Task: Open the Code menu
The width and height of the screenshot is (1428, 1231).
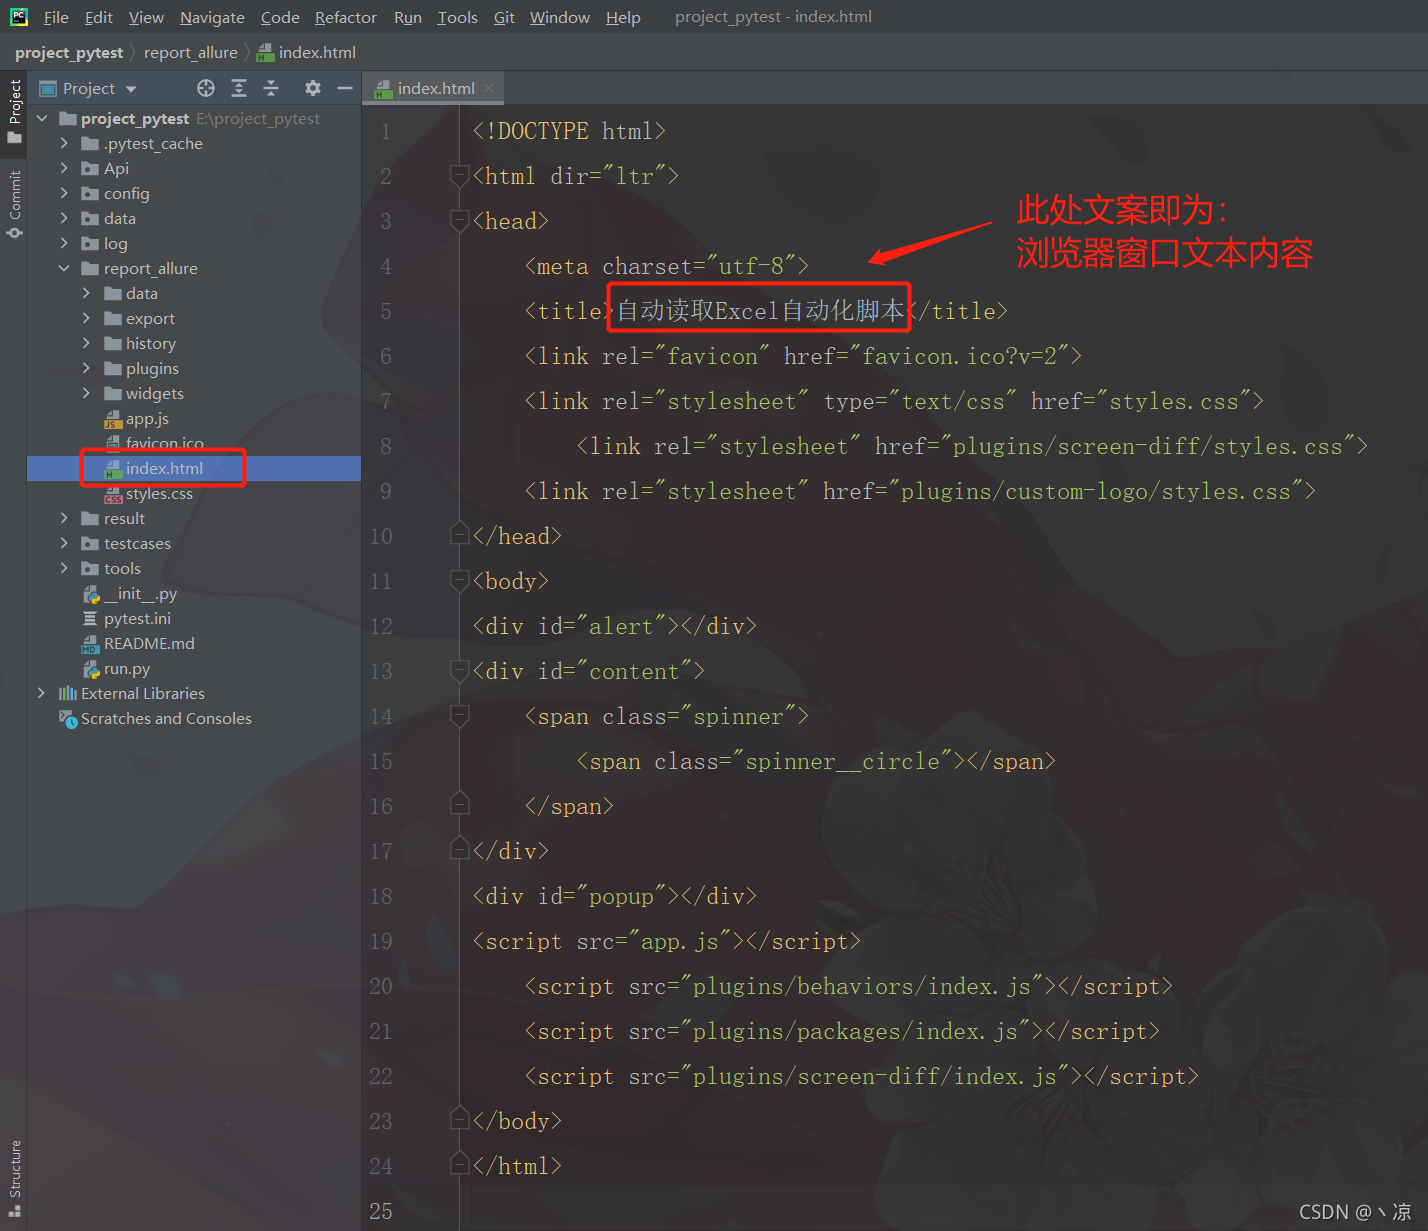Action: coord(280,17)
